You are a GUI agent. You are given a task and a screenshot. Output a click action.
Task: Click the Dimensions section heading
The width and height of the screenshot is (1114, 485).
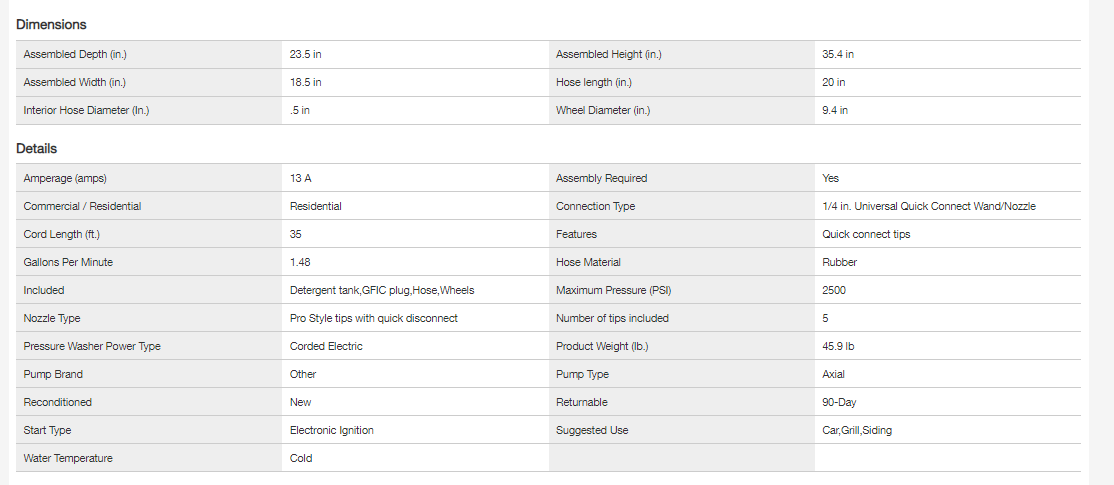click(51, 24)
